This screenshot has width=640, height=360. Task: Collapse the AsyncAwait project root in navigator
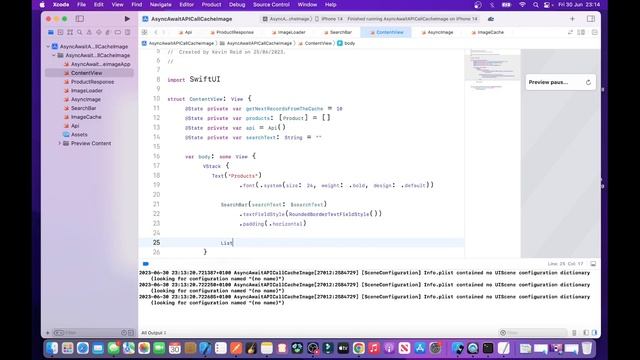[x=48, y=47]
